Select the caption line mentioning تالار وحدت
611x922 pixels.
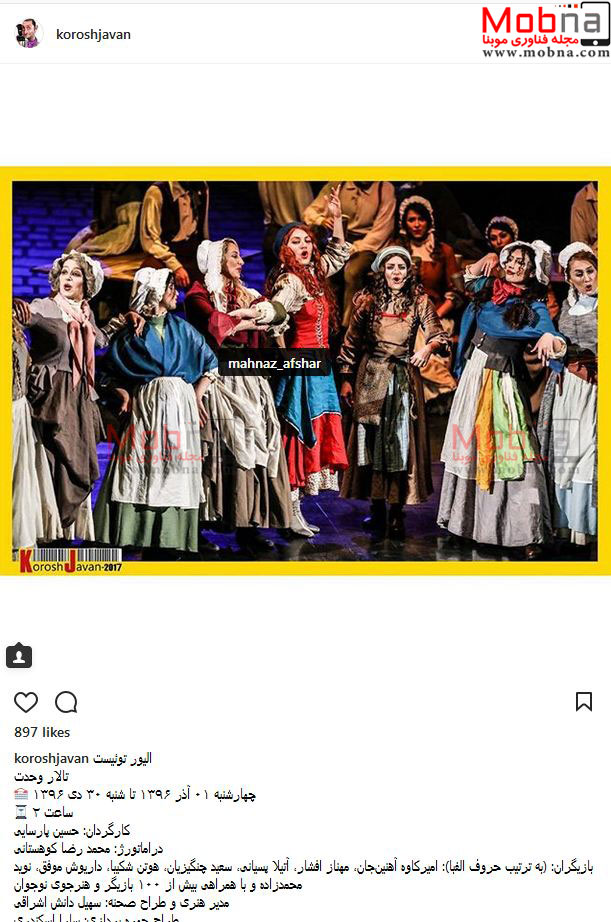point(41,777)
